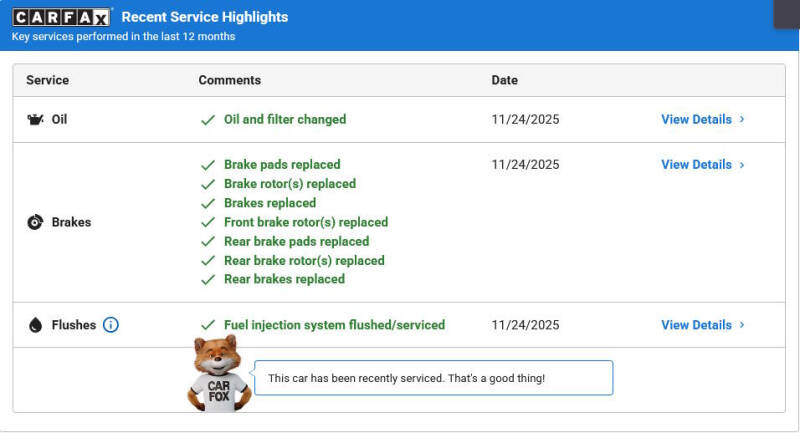Expand Brakes details using the chevron arrow
The width and height of the screenshot is (800, 433).
tap(742, 165)
